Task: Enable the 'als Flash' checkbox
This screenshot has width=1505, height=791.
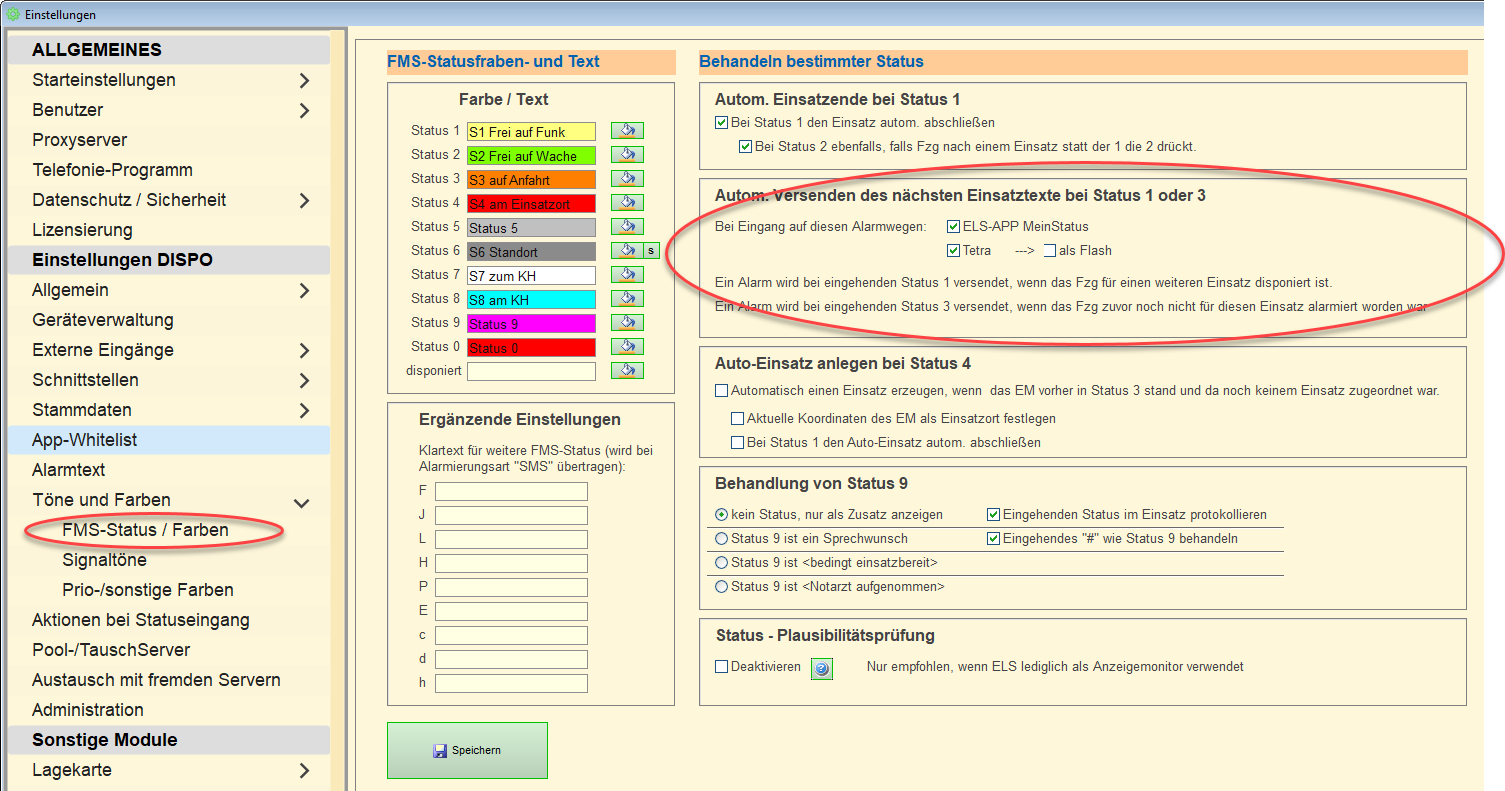Action: (x=1049, y=251)
